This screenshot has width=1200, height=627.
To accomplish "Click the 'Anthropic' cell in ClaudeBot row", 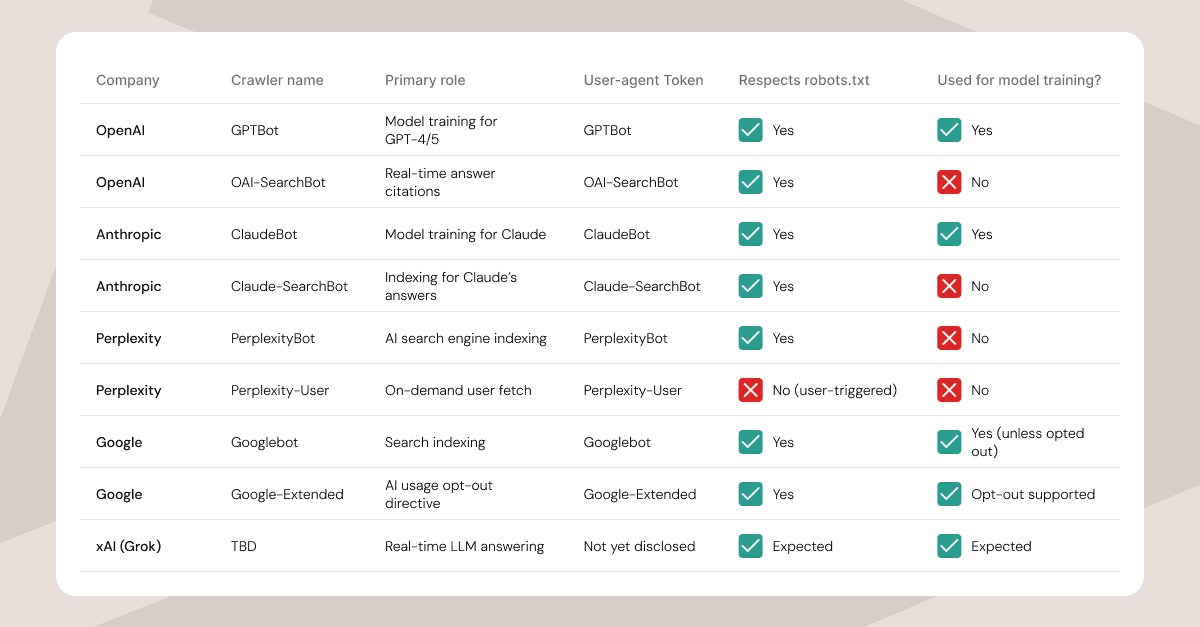I will click(128, 234).
